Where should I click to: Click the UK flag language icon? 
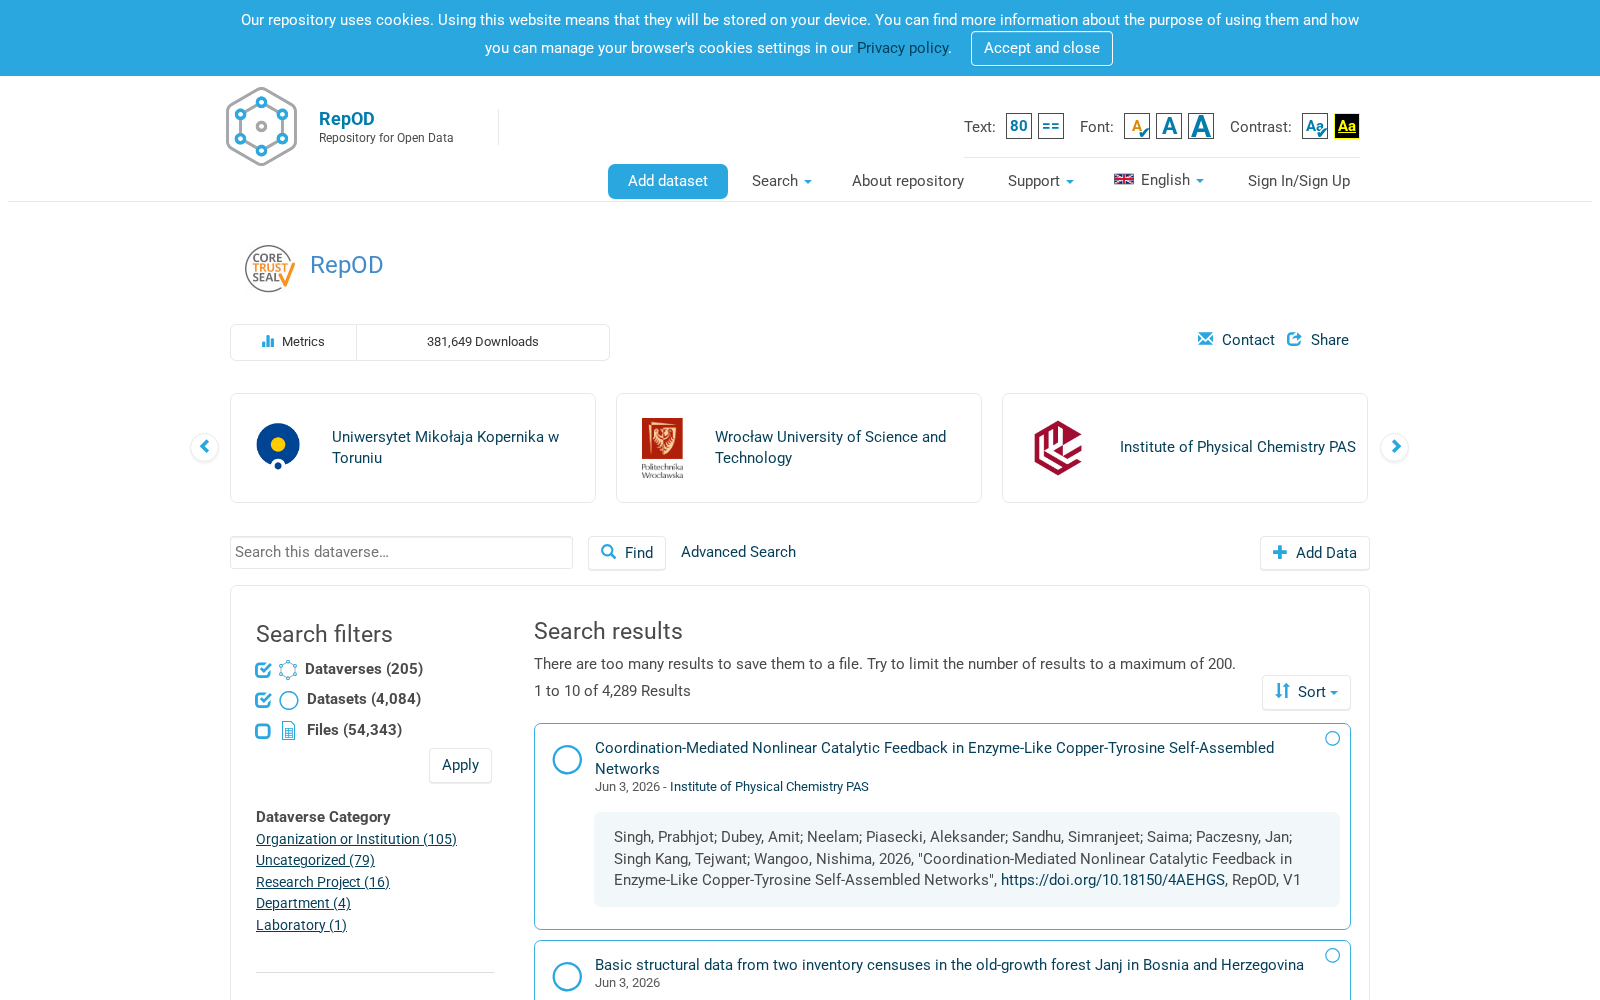pyautogui.click(x=1124, y=180)
